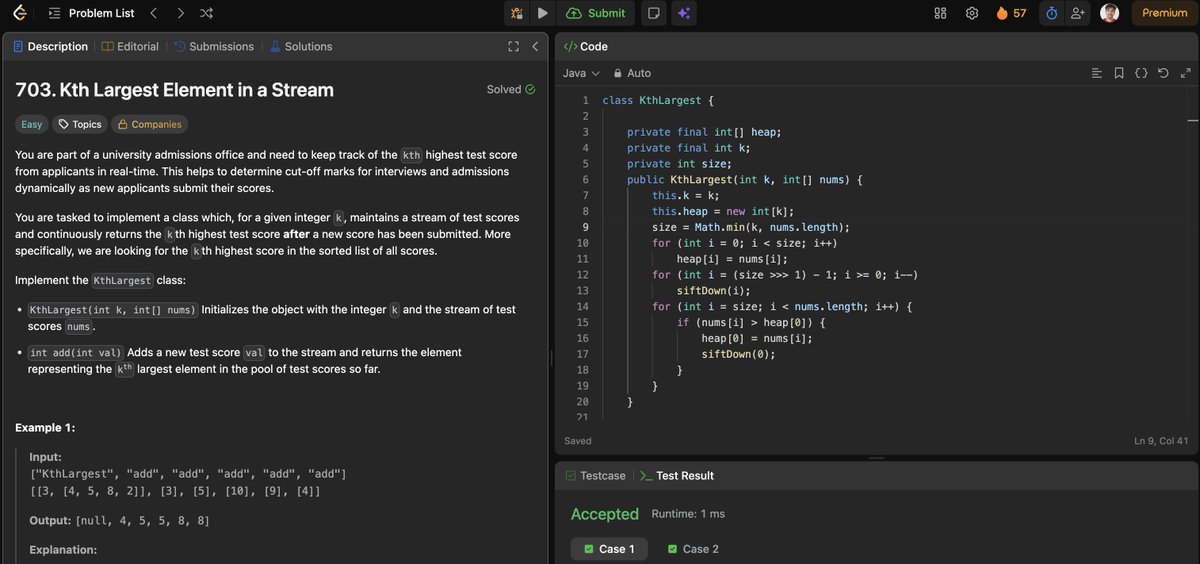
Task: Open the notes sticky icon
Action: pyautogui.click(x=653, y=13)
